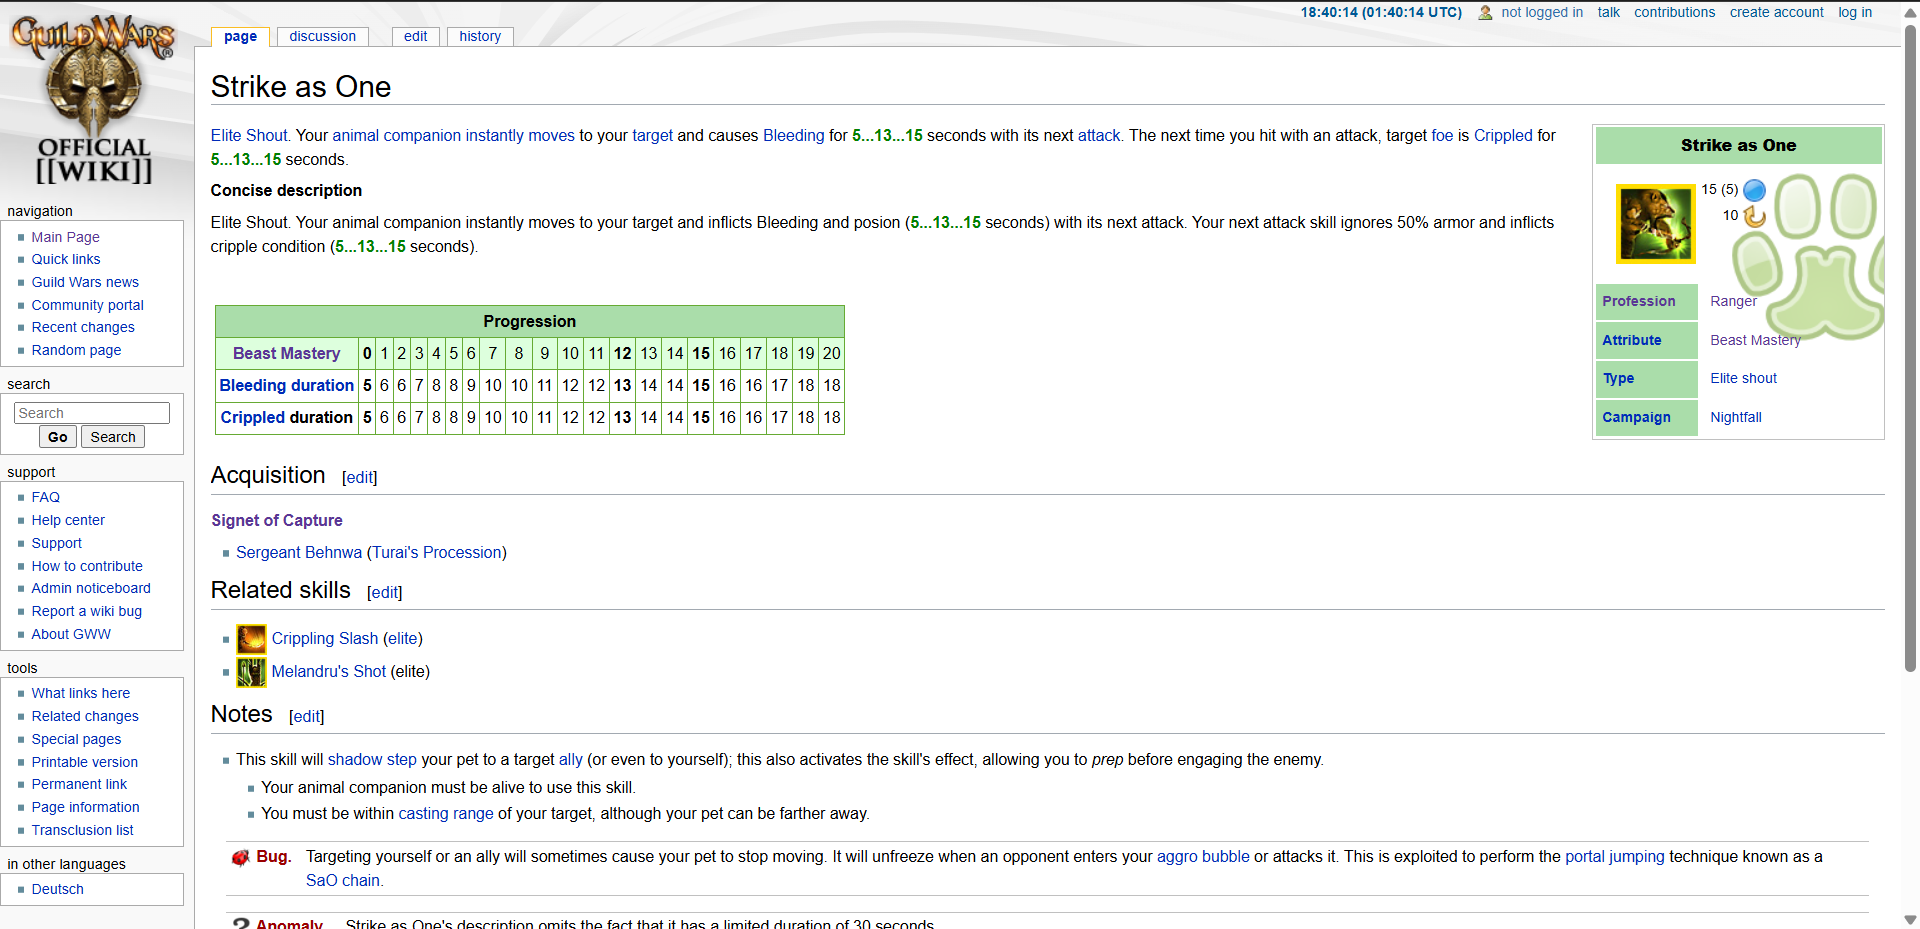The image size is (1920, 929).
Task: Click log in
Action: tap(1855, 12)
